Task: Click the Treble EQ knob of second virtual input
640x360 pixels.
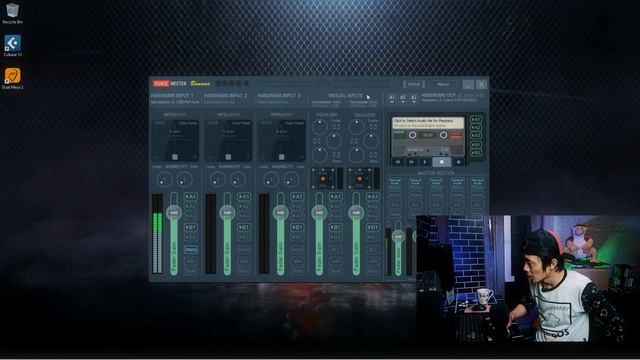Action: pyautogui.click(x=356, y=127)
